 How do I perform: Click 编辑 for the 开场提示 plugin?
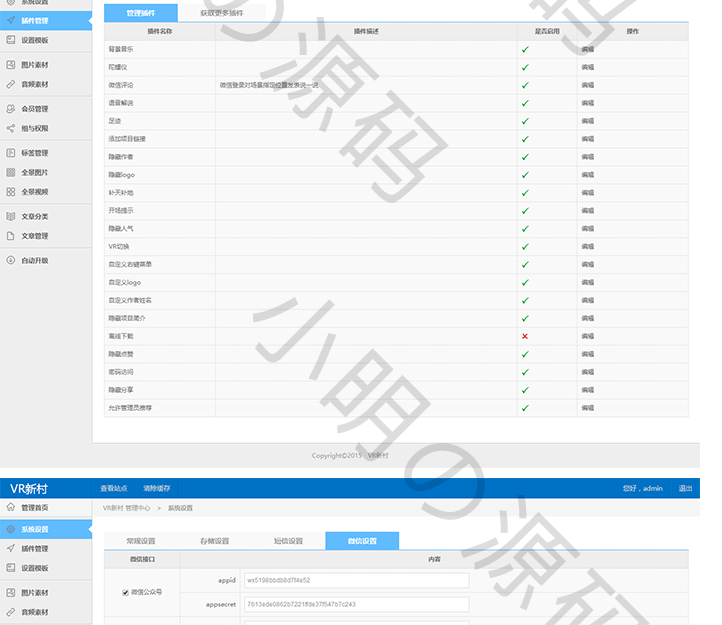click(x=588, y=211)
